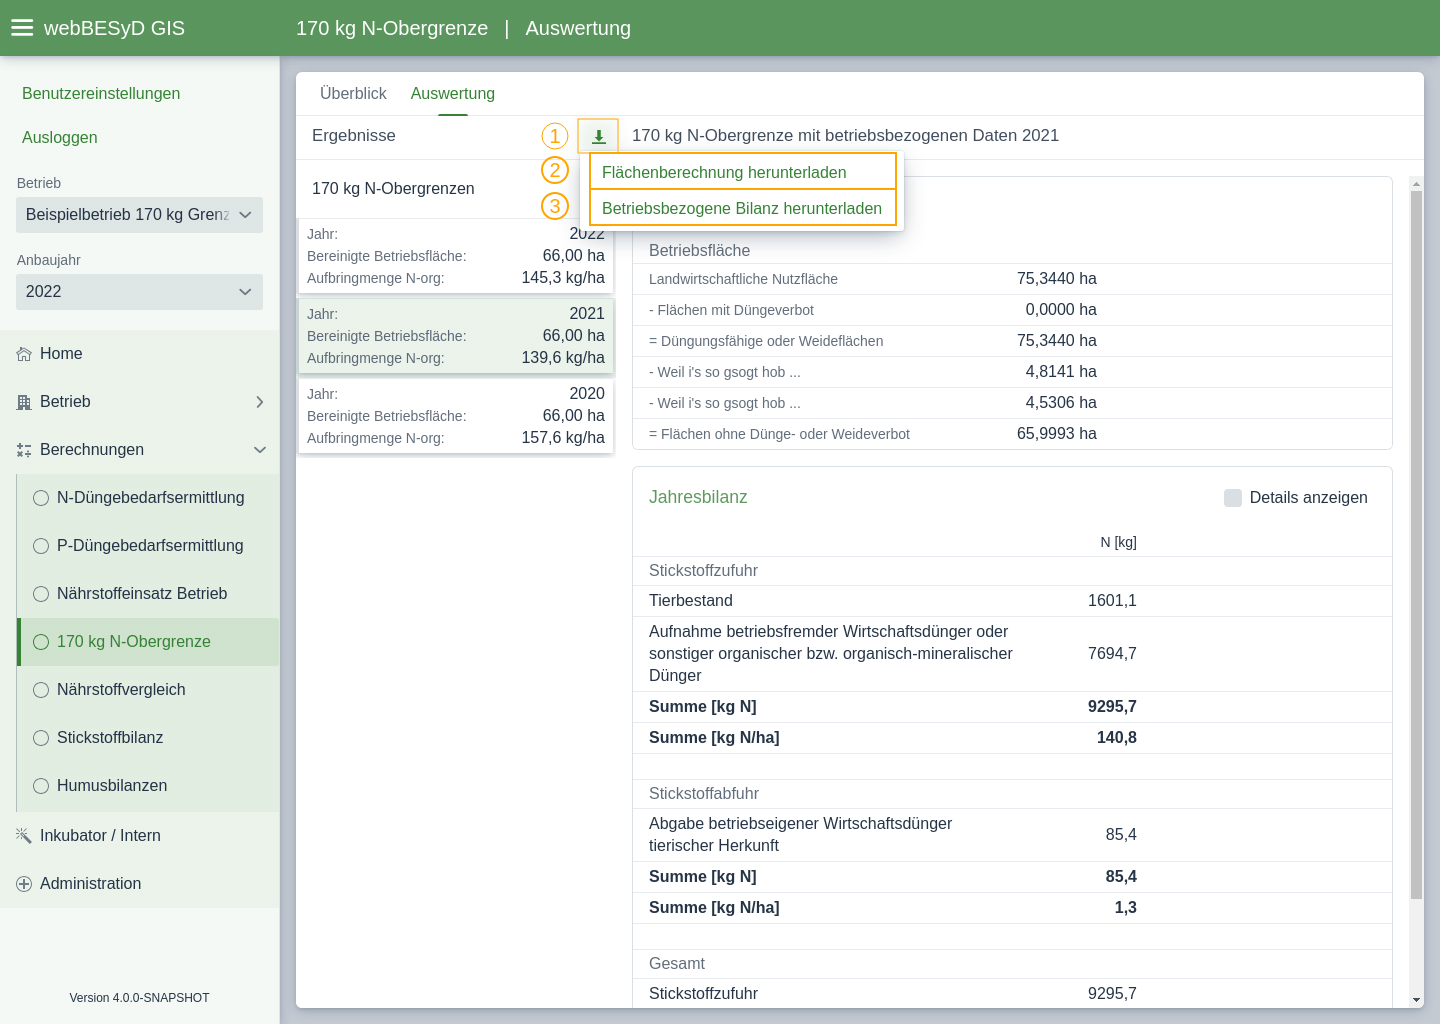The width and height of the screenshot is (1440, 1024).
Task: Click the Summe [kg N/ha] value 140,8
Action: pos(1117,738)
